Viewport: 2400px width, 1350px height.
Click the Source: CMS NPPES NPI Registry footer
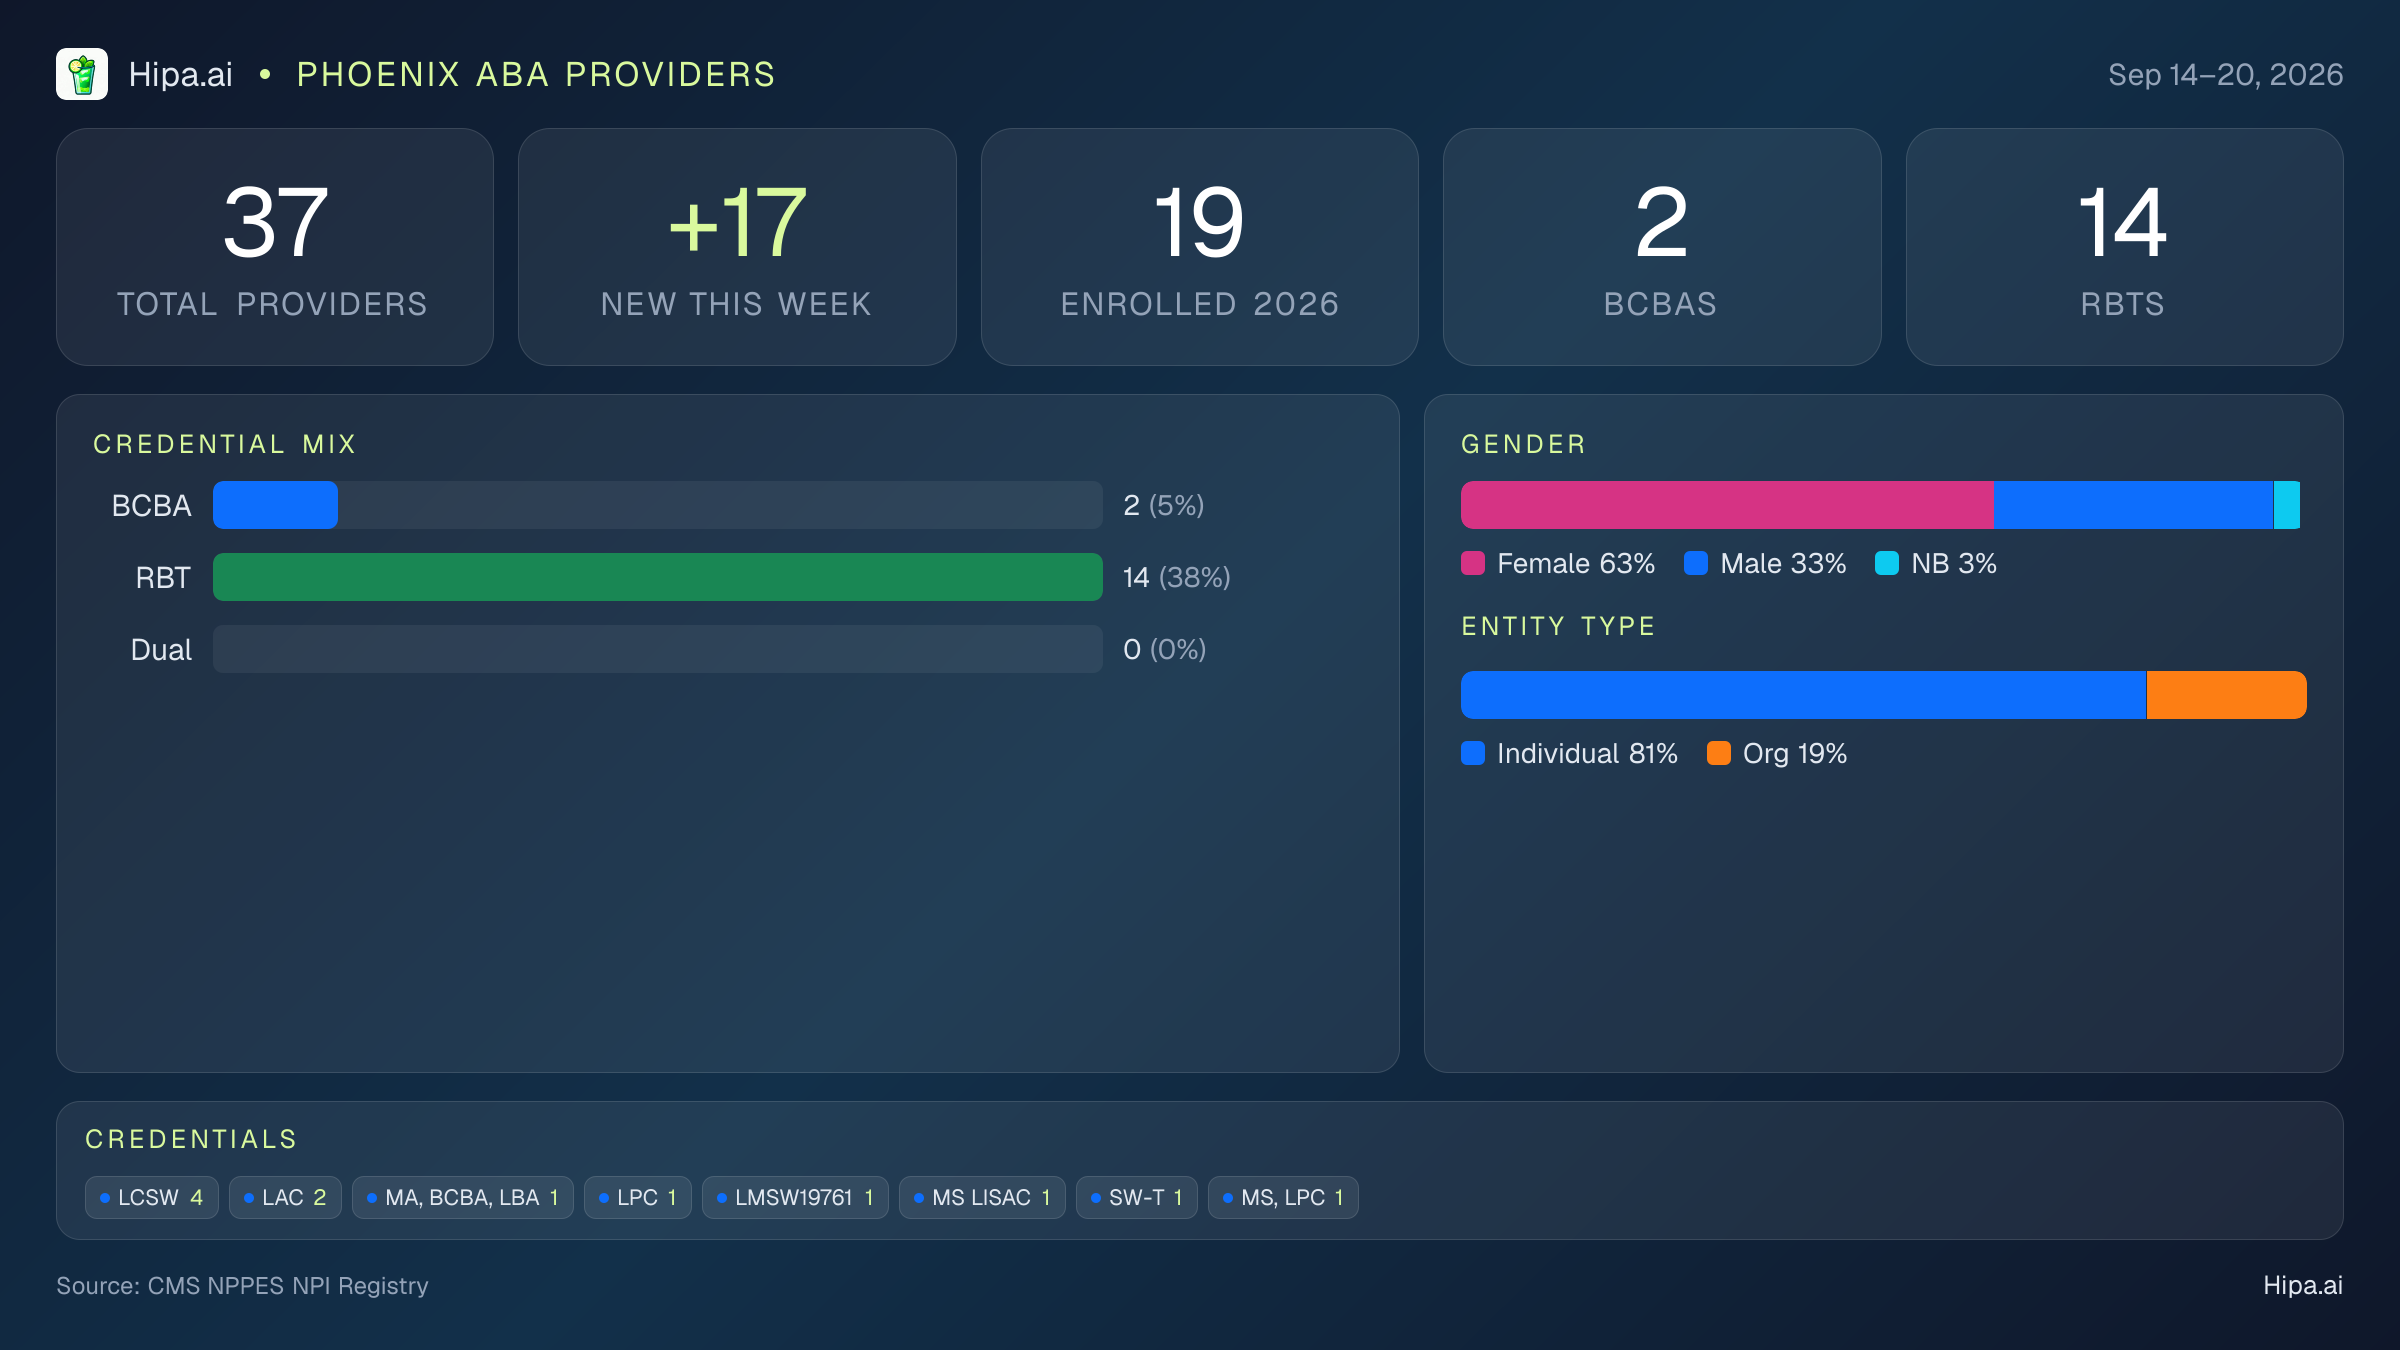(242, 1285)
